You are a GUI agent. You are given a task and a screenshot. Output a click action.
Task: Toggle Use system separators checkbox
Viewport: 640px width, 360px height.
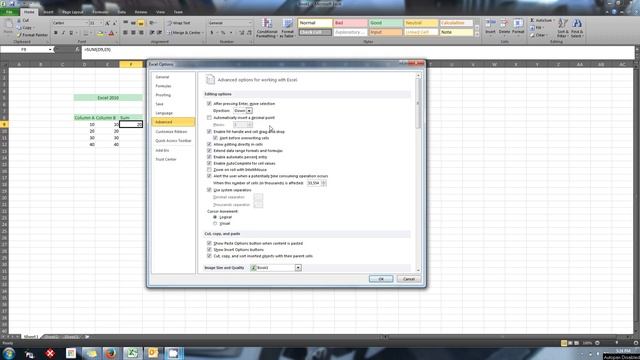point(209,190)
